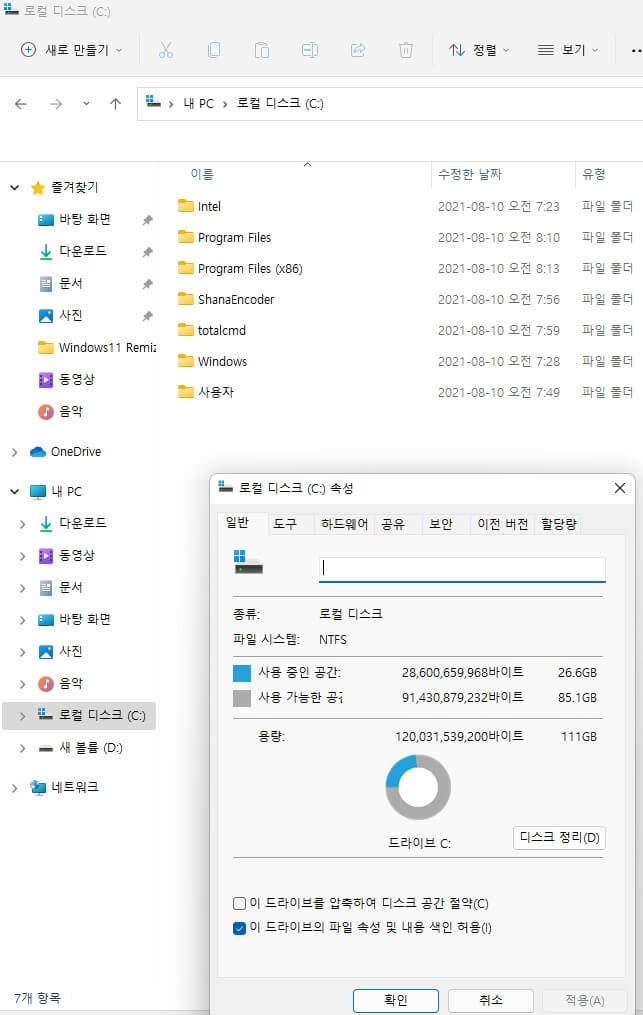Expand 로컬 디스크 (C:) in tree
The width and height of the screenshot is (643, 1015).
click(x=23, y=716)
